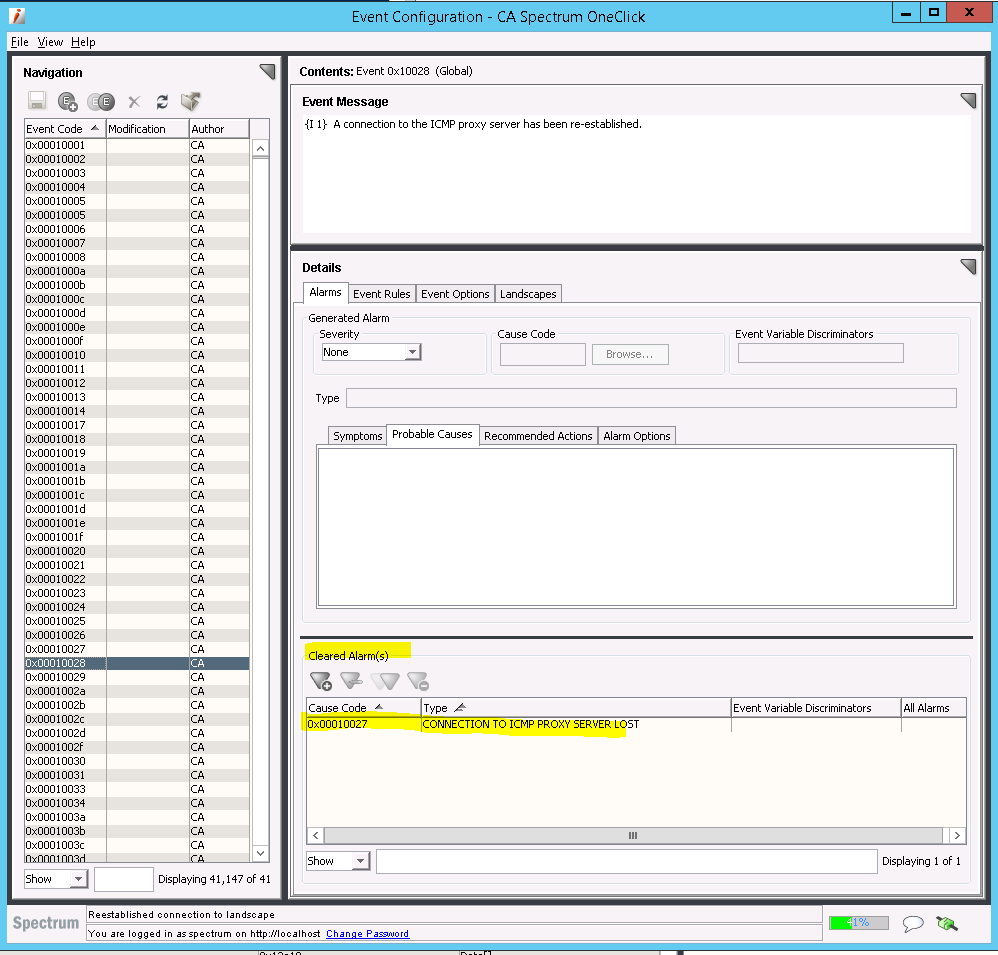
Task: Click the export folder icon in Navigation
Action: 190,101
